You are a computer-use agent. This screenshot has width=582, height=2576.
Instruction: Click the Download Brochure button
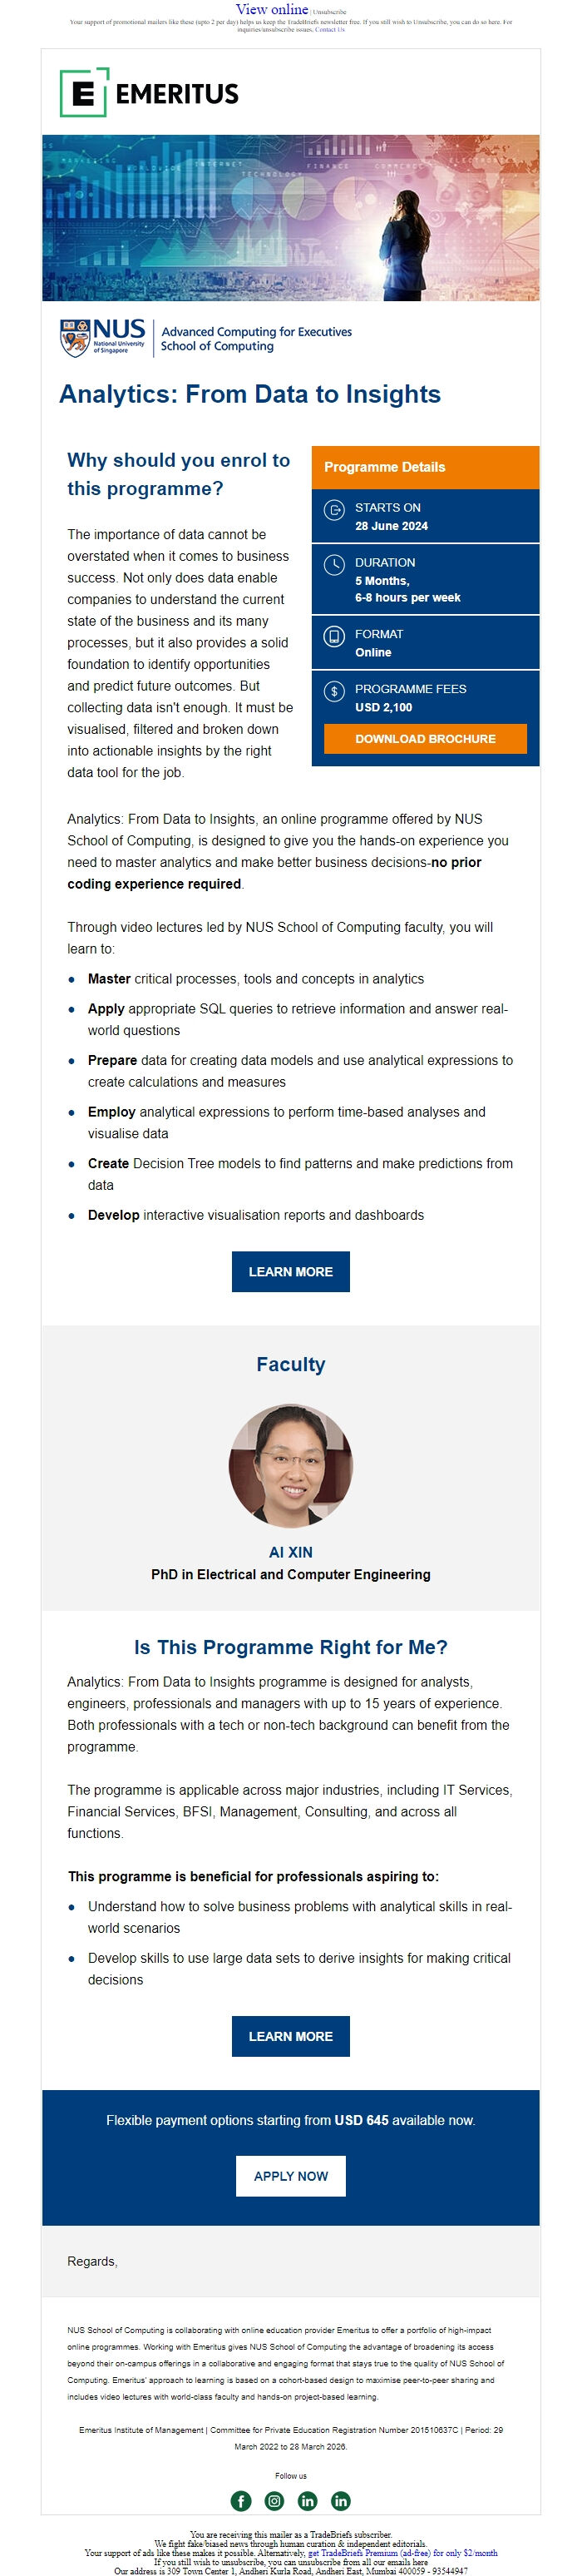click(x=425, y=738)
